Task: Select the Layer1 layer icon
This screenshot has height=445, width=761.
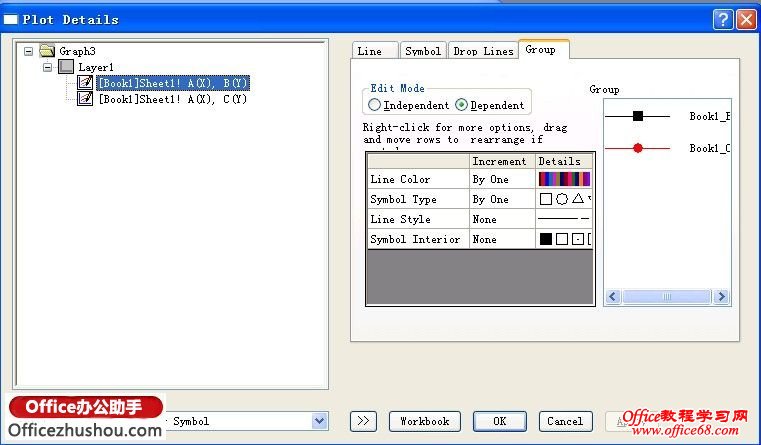Action: click(x=66, y=66)
